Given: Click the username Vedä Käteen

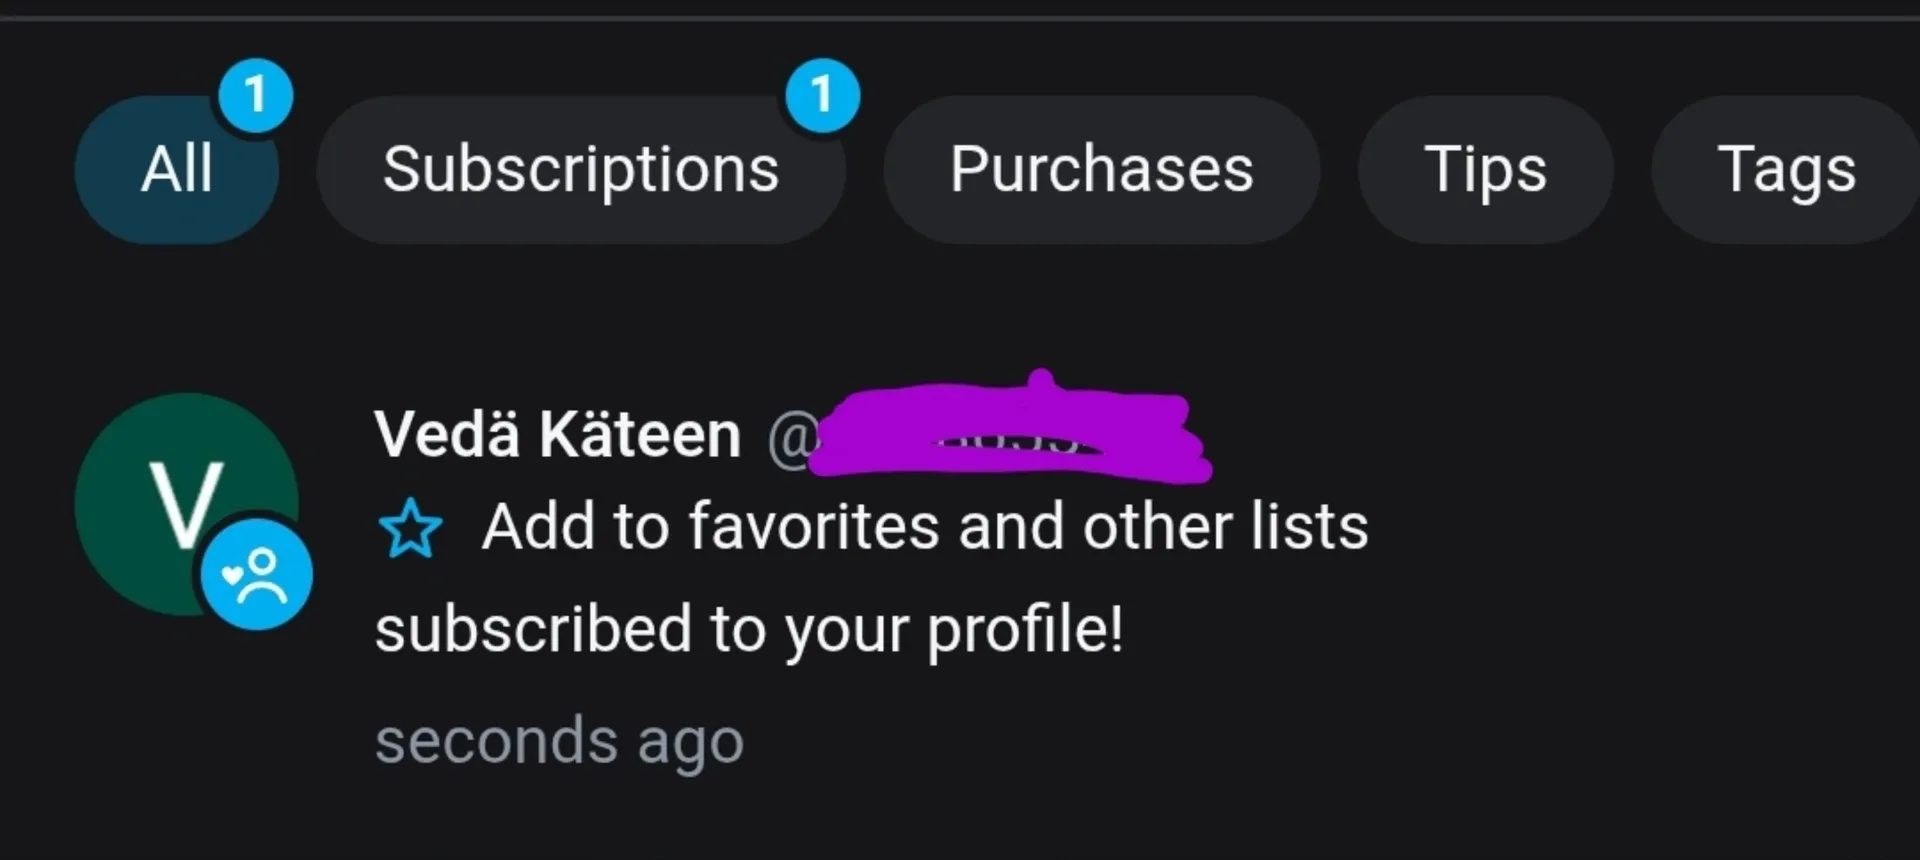Looking at the screenshot, I should pyautogui.click(x=556, y=433).
